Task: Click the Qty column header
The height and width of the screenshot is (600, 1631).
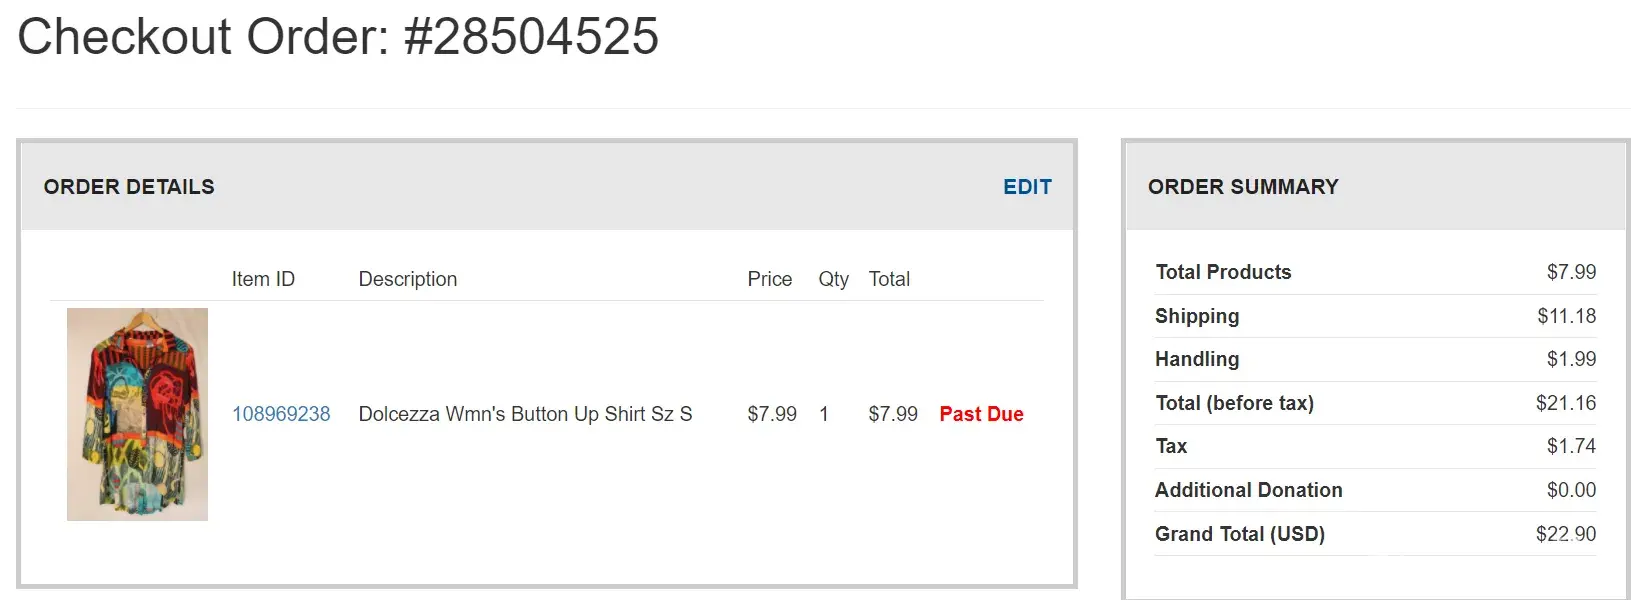Action: [x=833, y=279]
